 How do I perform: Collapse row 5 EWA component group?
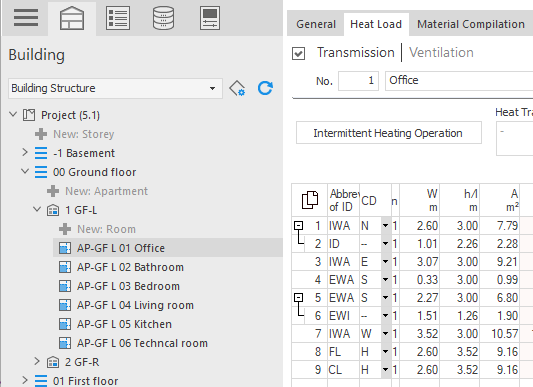coord(298,298)
